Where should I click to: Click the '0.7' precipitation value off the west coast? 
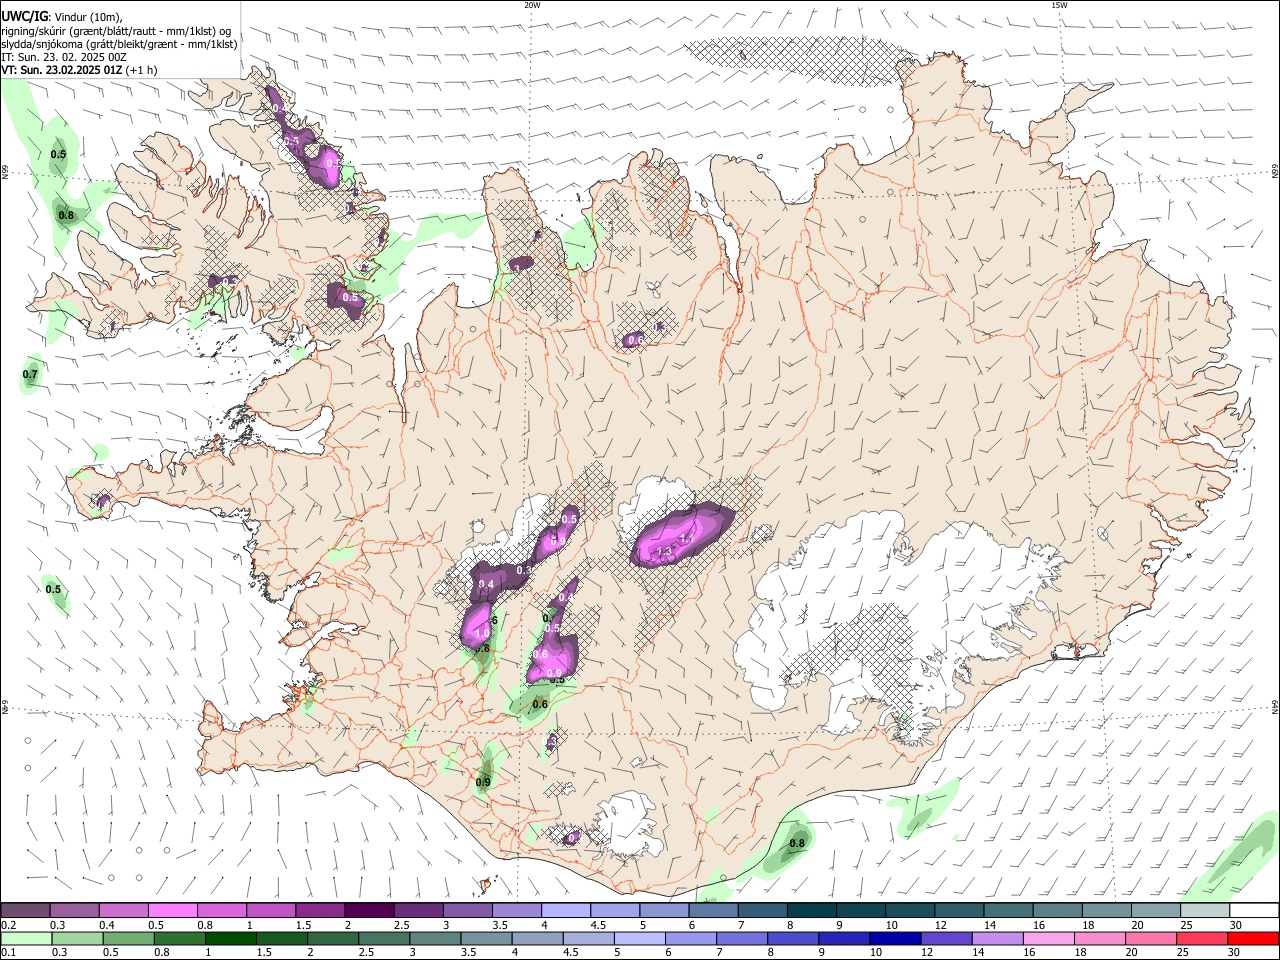pyautogui.click(x=30, y=375)
